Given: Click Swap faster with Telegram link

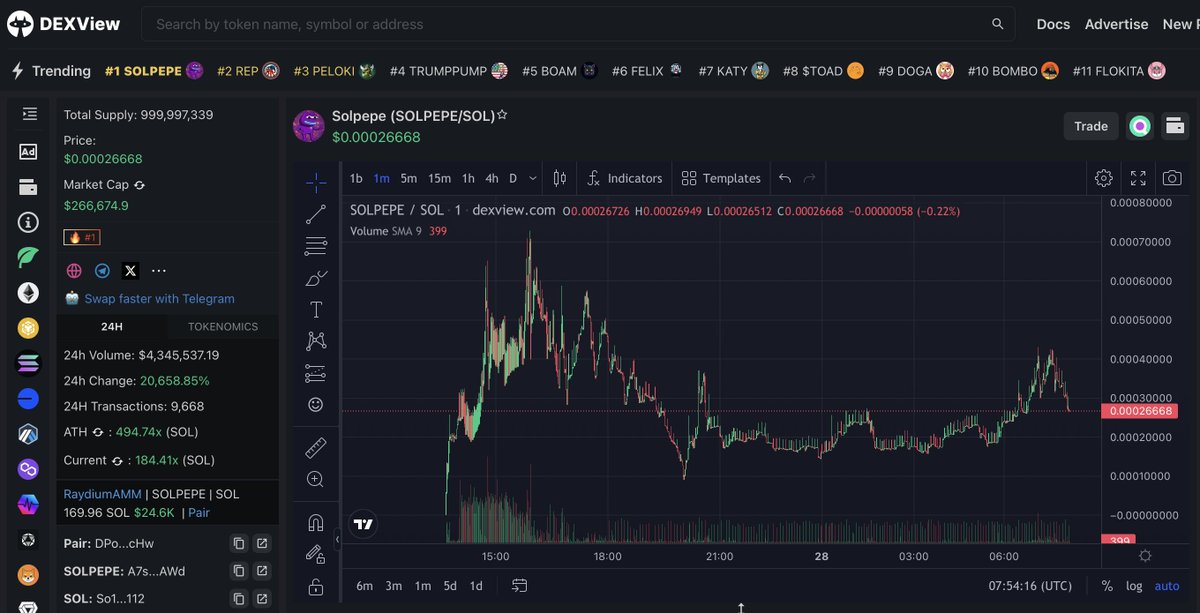Looking at the screenshot, I should 160,298.
